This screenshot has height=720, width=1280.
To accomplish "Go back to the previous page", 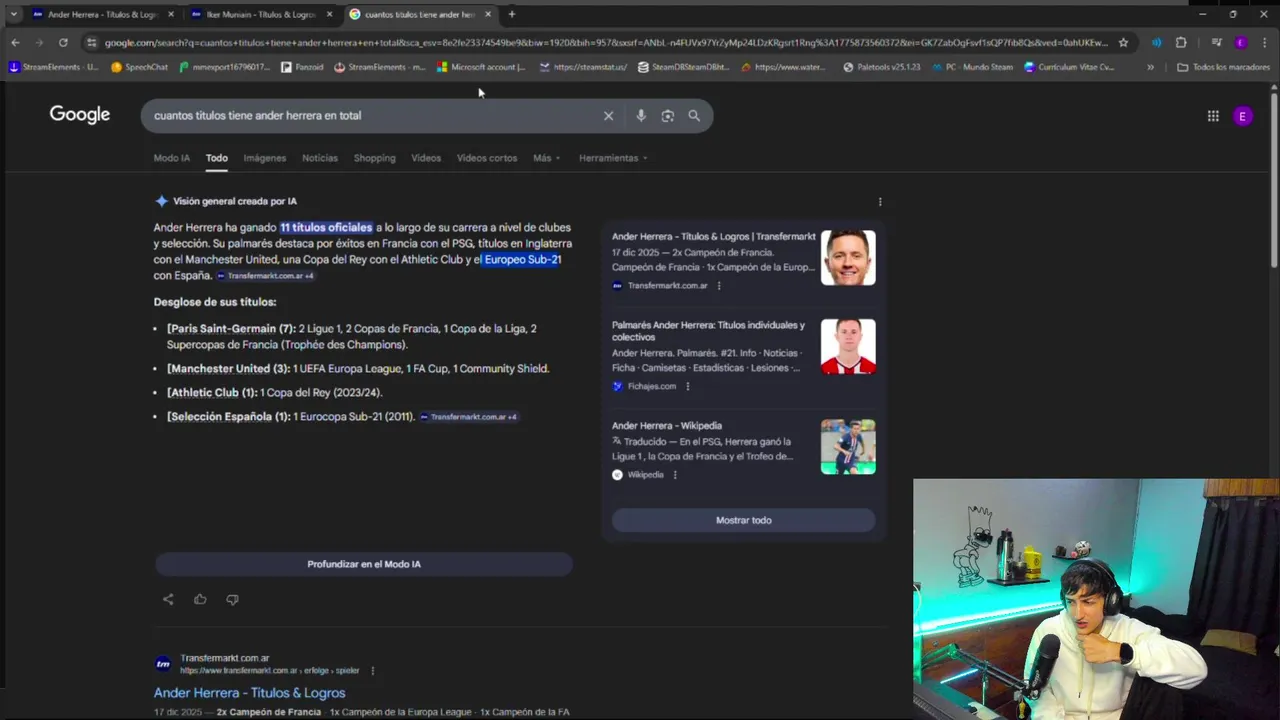I will click(15, 42).
